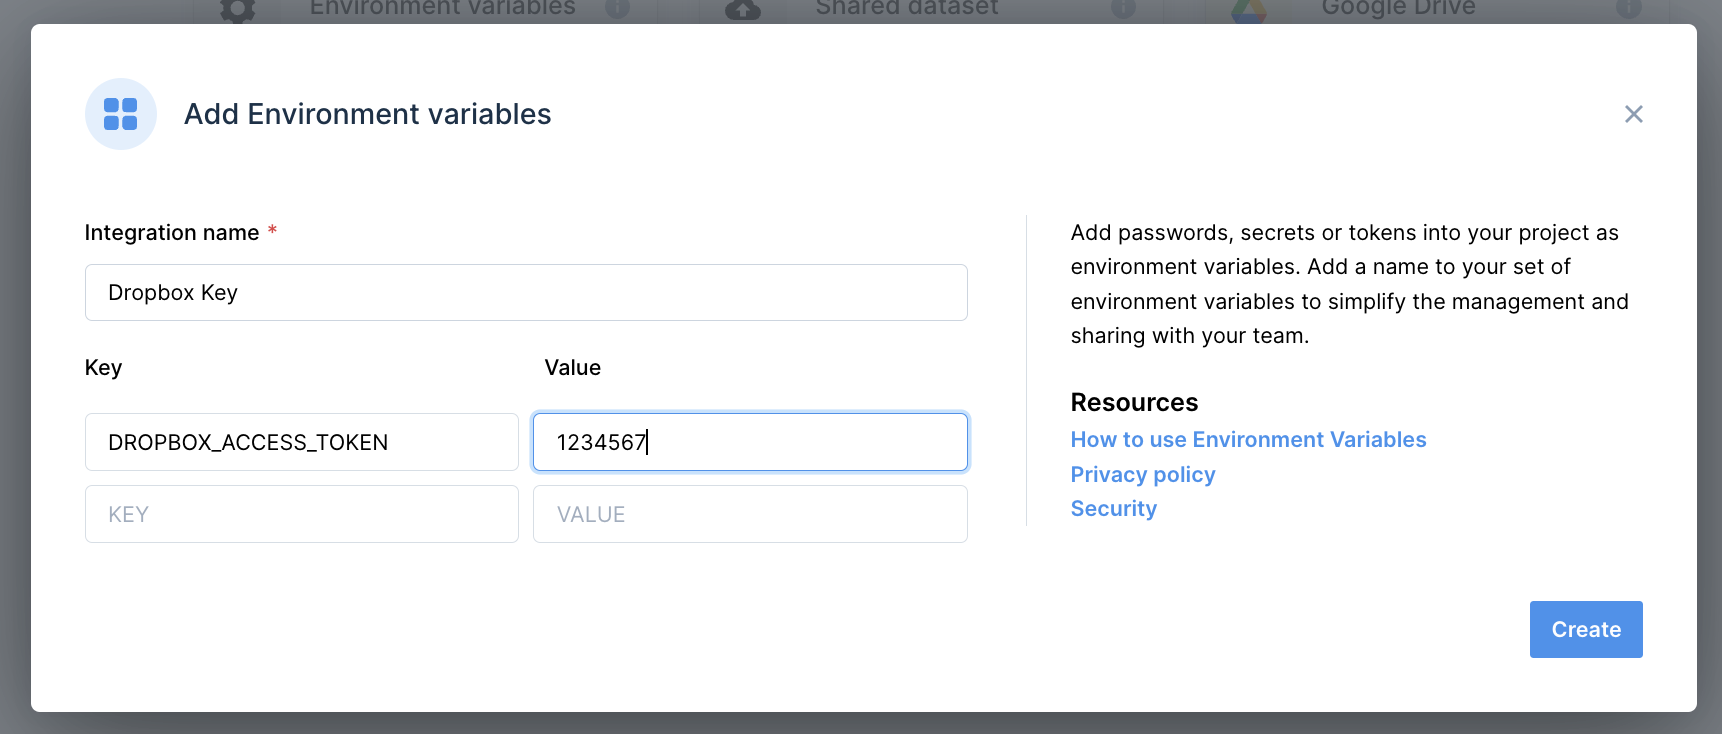Click the empty KEY placeholder field
Screen dimensions: 1722x734
tap(302, 514)
